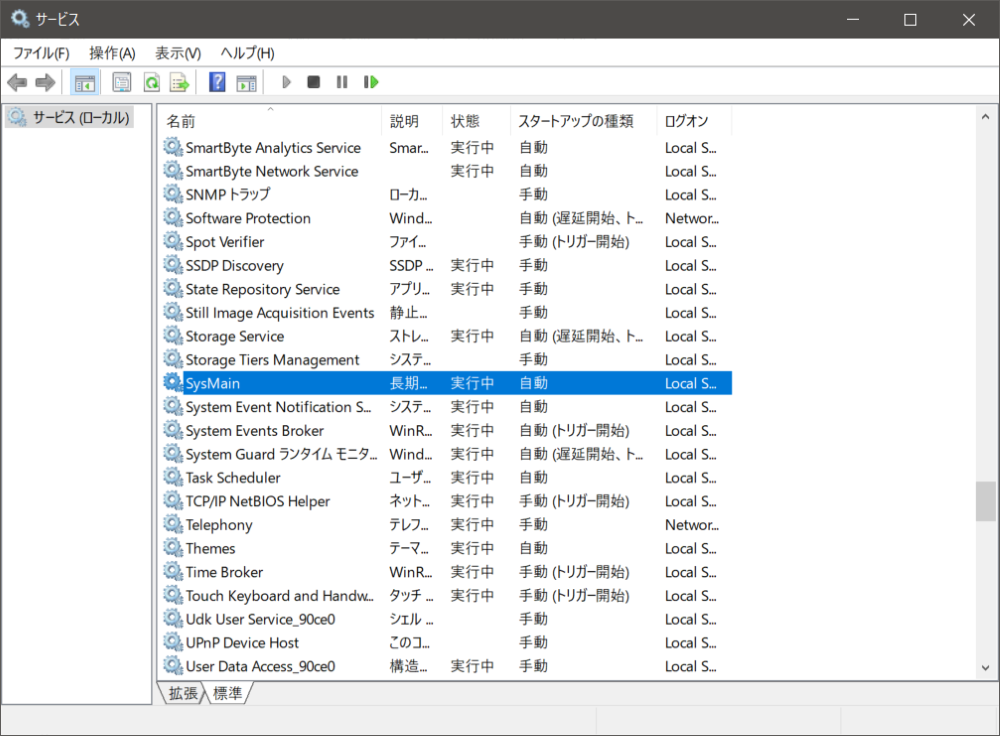Start a service using the play icon
The image size is (1000, 736).
point(286,81)
